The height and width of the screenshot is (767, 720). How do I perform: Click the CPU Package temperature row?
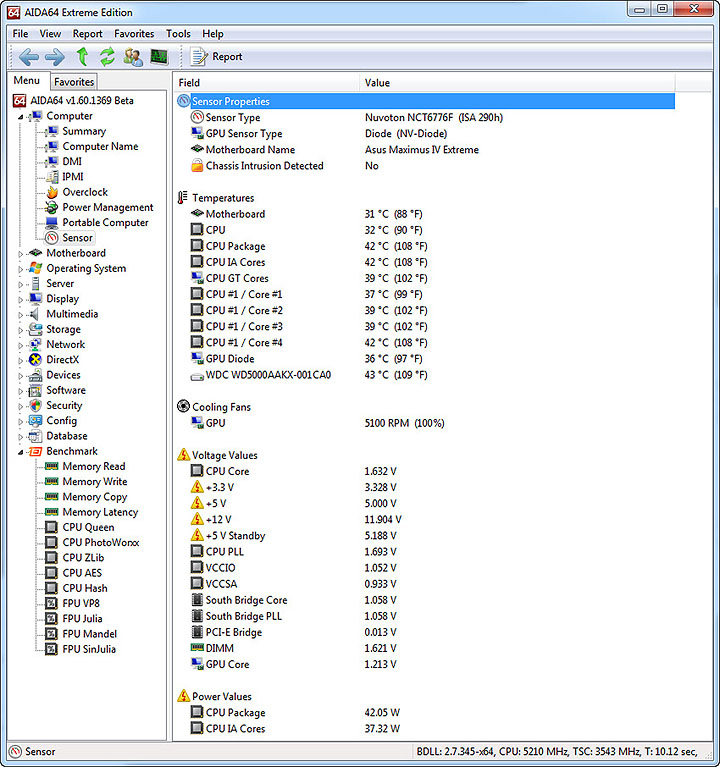pos(425,246)
